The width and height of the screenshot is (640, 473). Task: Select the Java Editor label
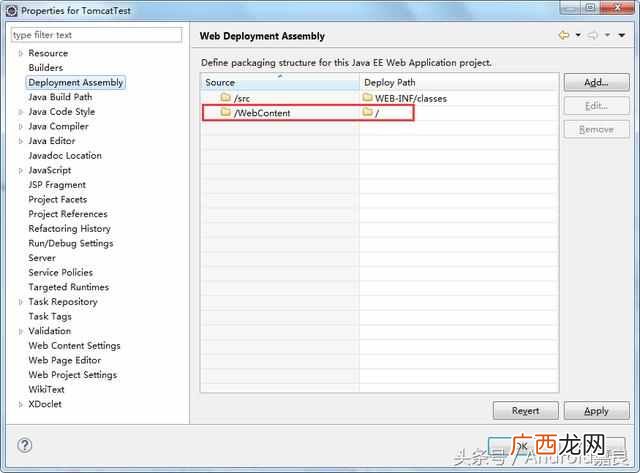point(52,141)
